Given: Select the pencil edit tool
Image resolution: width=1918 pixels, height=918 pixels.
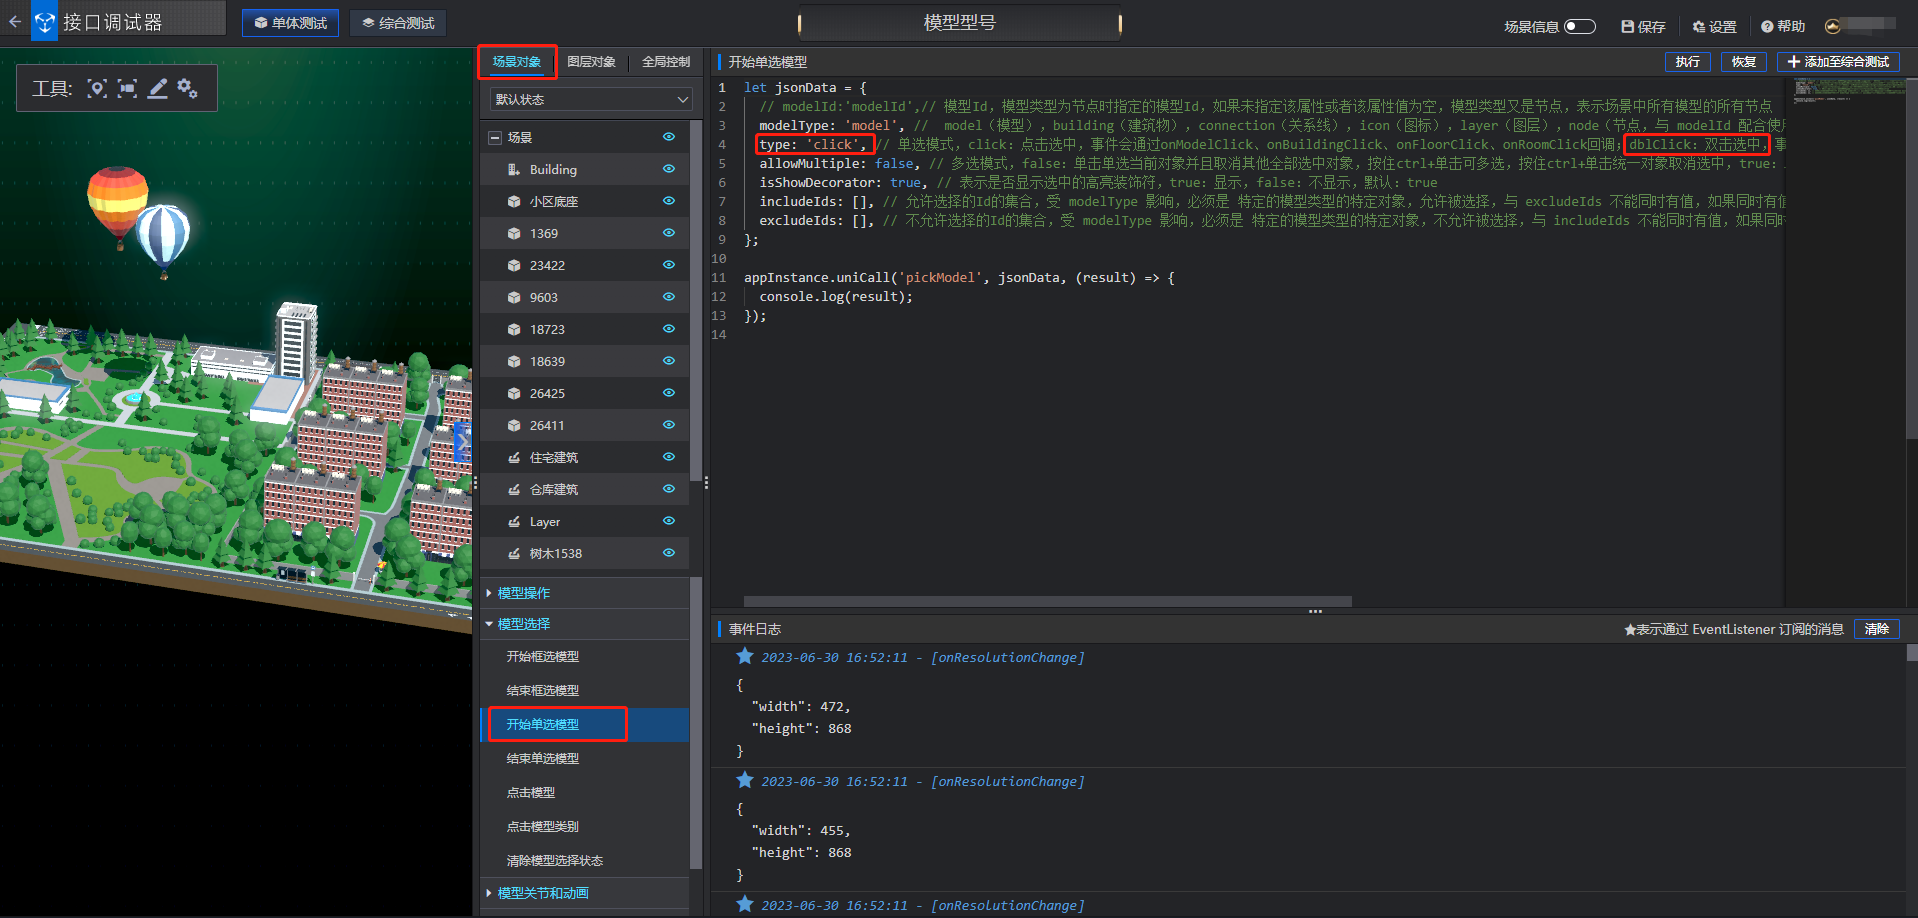Looking at the screenshot, I should tap(157, 89).
